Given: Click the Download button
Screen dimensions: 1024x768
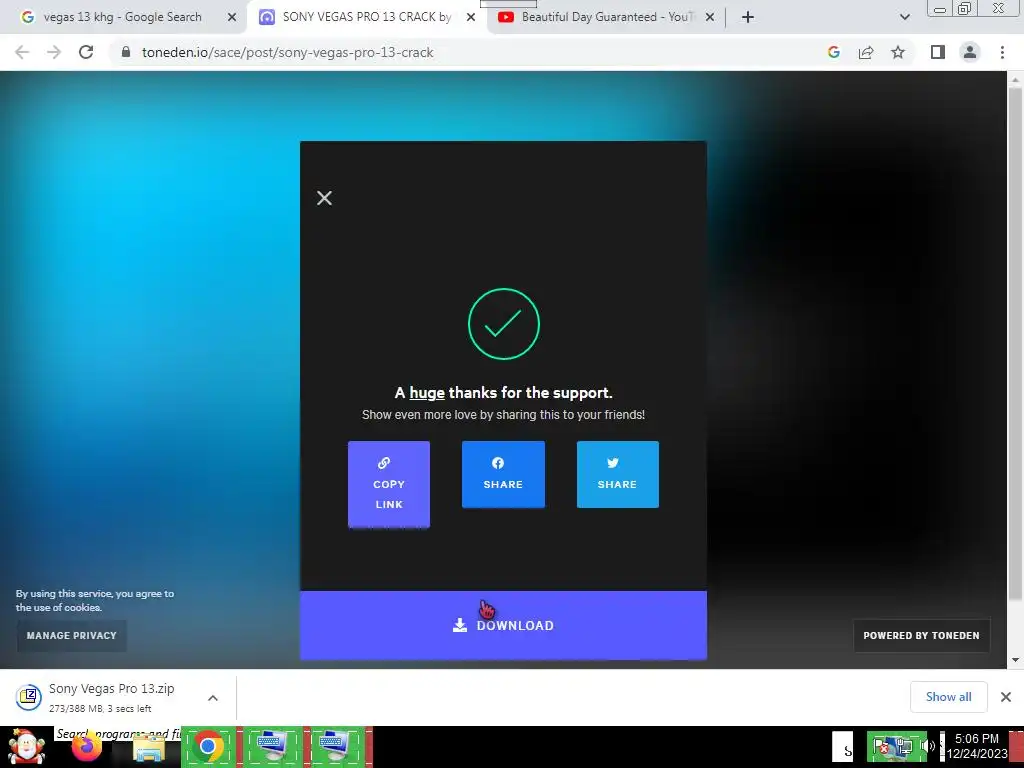Looking at the screenshot, I should coord(503,625).
